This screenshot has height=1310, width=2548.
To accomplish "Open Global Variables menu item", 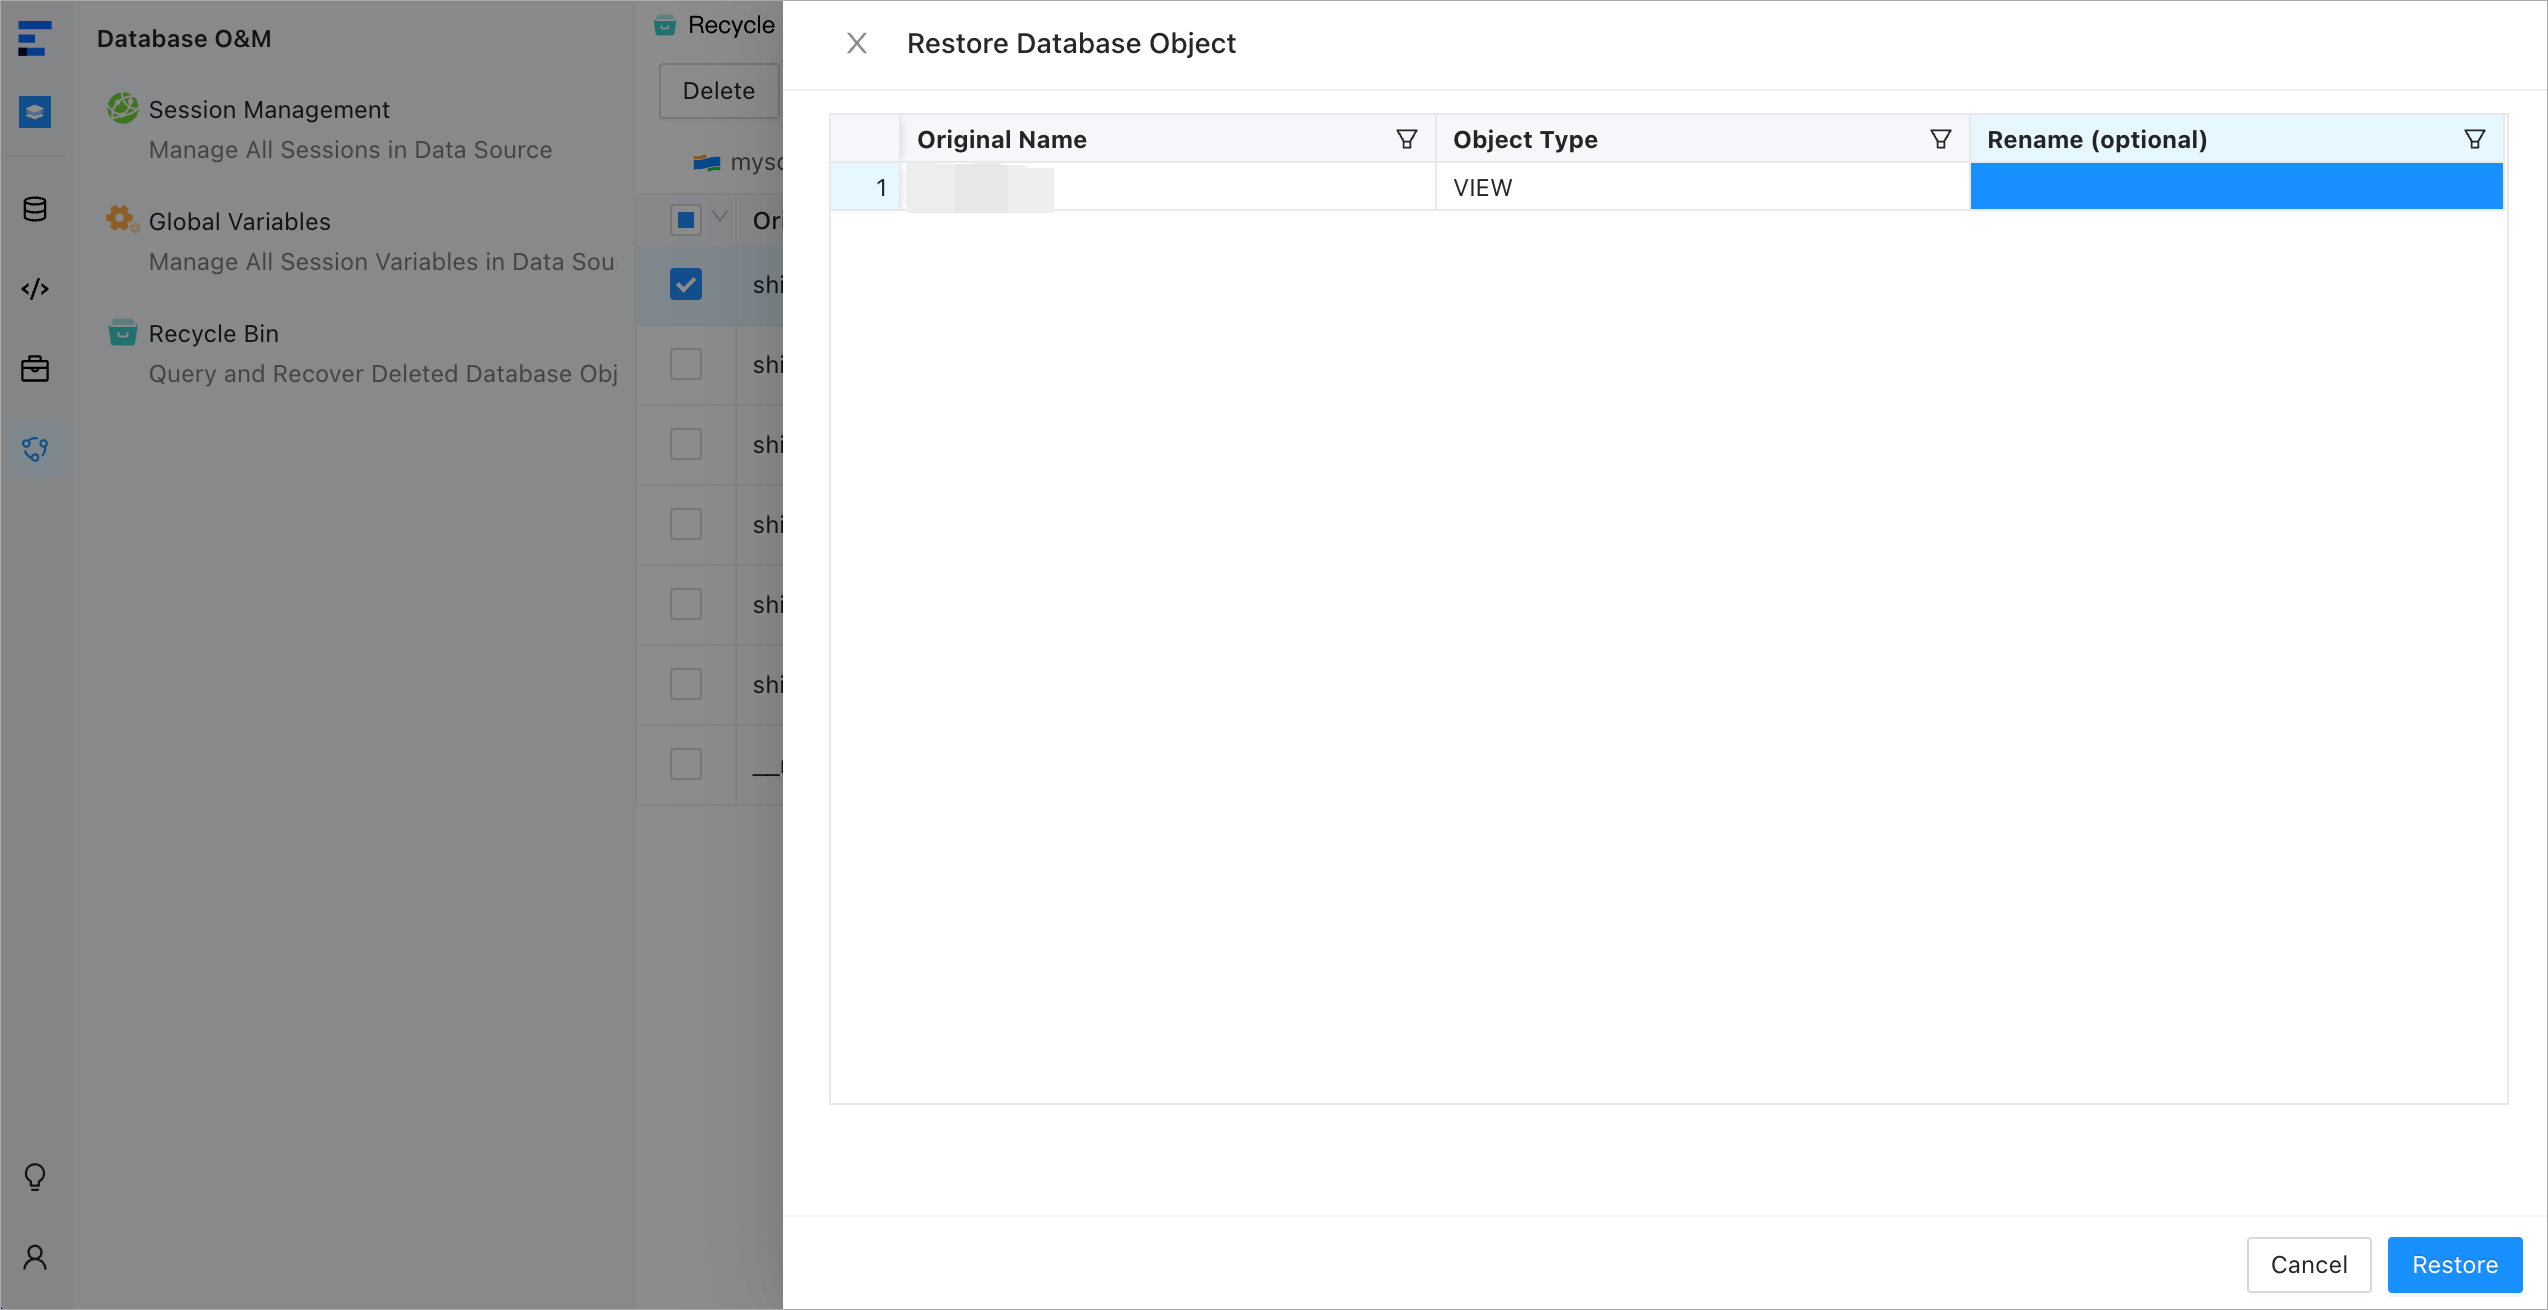I will pos(239,221).
